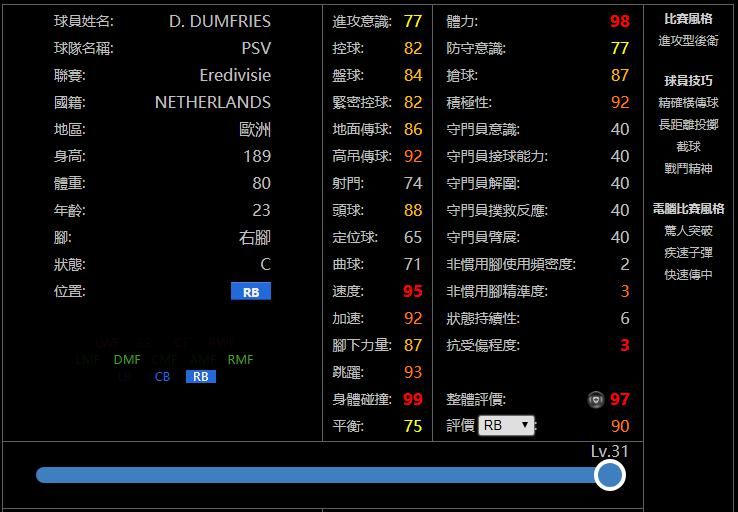Click the 盤球 value 84
The width and height of the screenshot is (738, 512).
[x=413, y=75]
